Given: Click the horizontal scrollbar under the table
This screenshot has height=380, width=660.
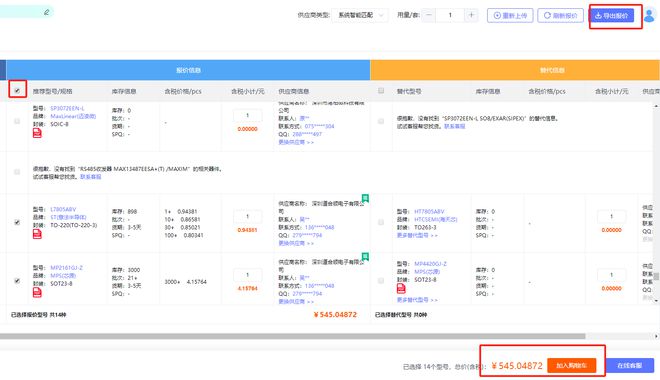Looking at the screenshot, I should coord(293,336).
